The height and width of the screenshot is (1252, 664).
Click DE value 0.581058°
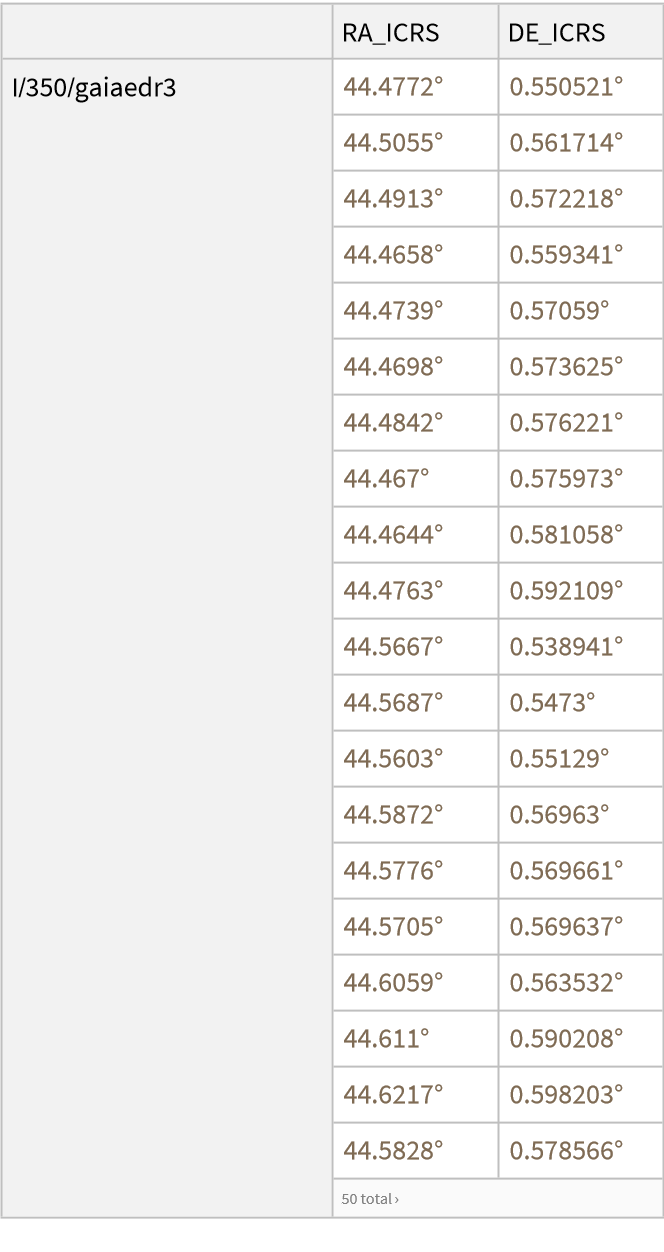click(566, 535)
